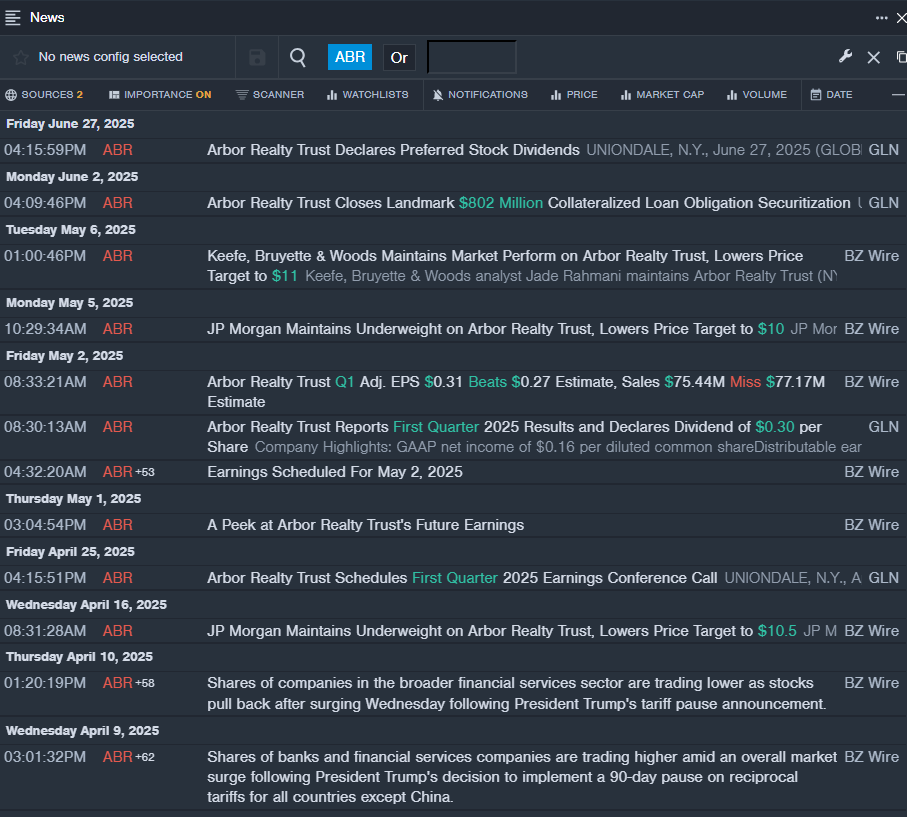This screenshot has height=817, width=907.
Task: Click ABR ticker on the 03:04:54PM row
Action: (x=117, y=525)
